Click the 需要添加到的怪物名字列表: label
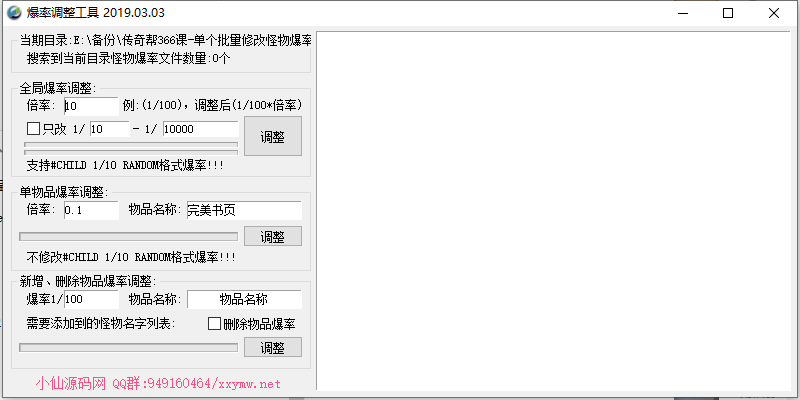 click(101, 323)
